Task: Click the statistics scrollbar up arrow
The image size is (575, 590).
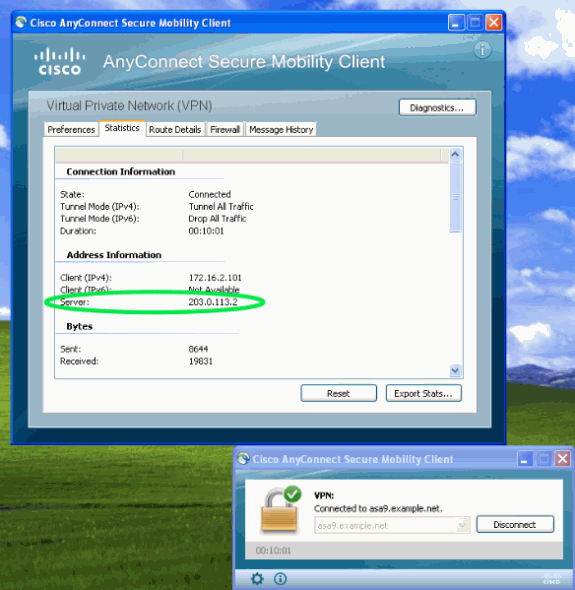Action: click(x=455, y=154)
